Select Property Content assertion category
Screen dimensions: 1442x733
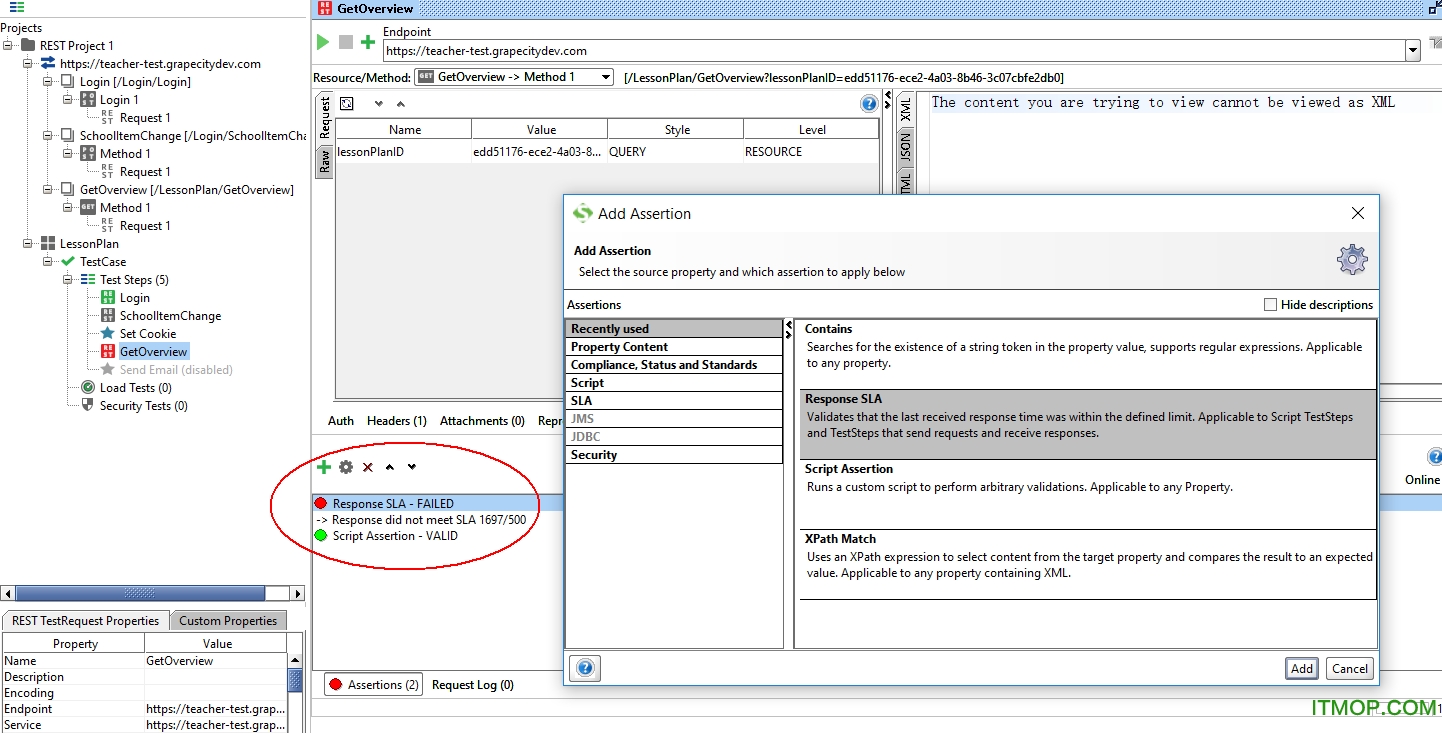tap(674, 347)
